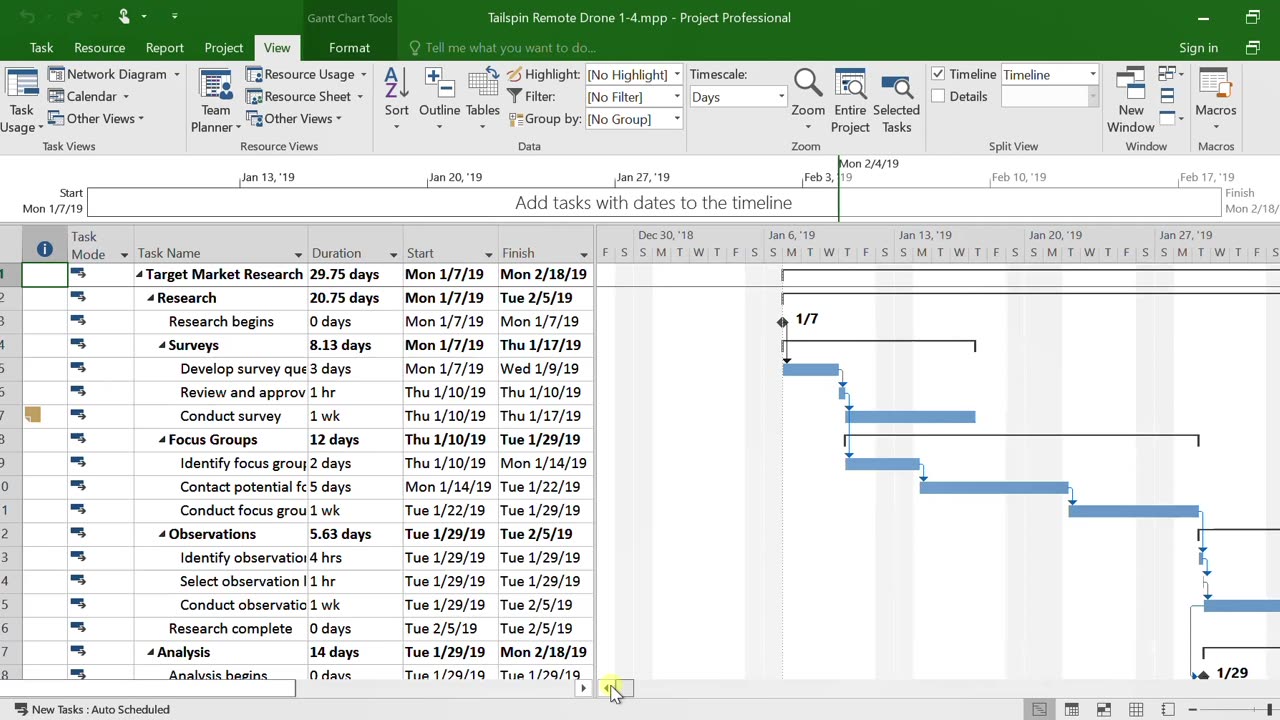This screenshot has width=1280, height=720.
Task: Enable the Details checkbox
Action: pos(938,97)
